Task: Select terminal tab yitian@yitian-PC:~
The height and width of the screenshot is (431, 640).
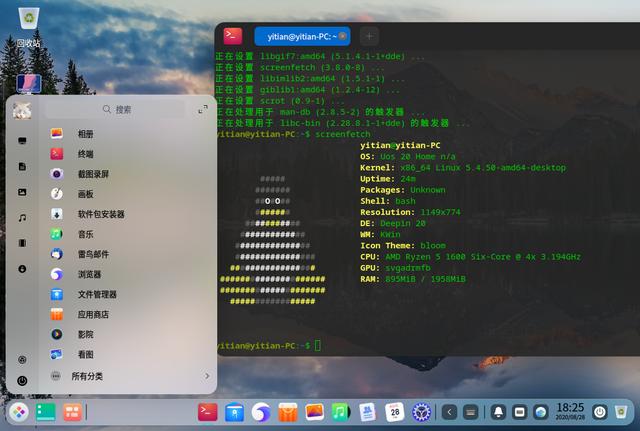Action: click(x=302, y=36)
